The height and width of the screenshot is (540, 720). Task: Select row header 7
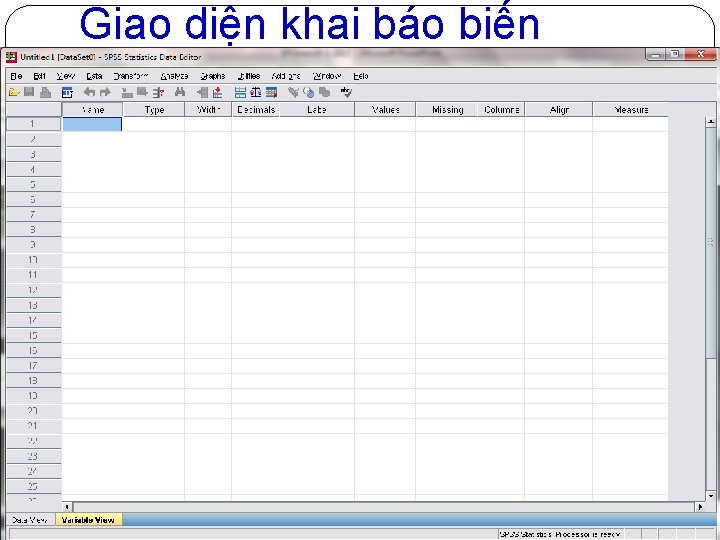tap(34, 214)
